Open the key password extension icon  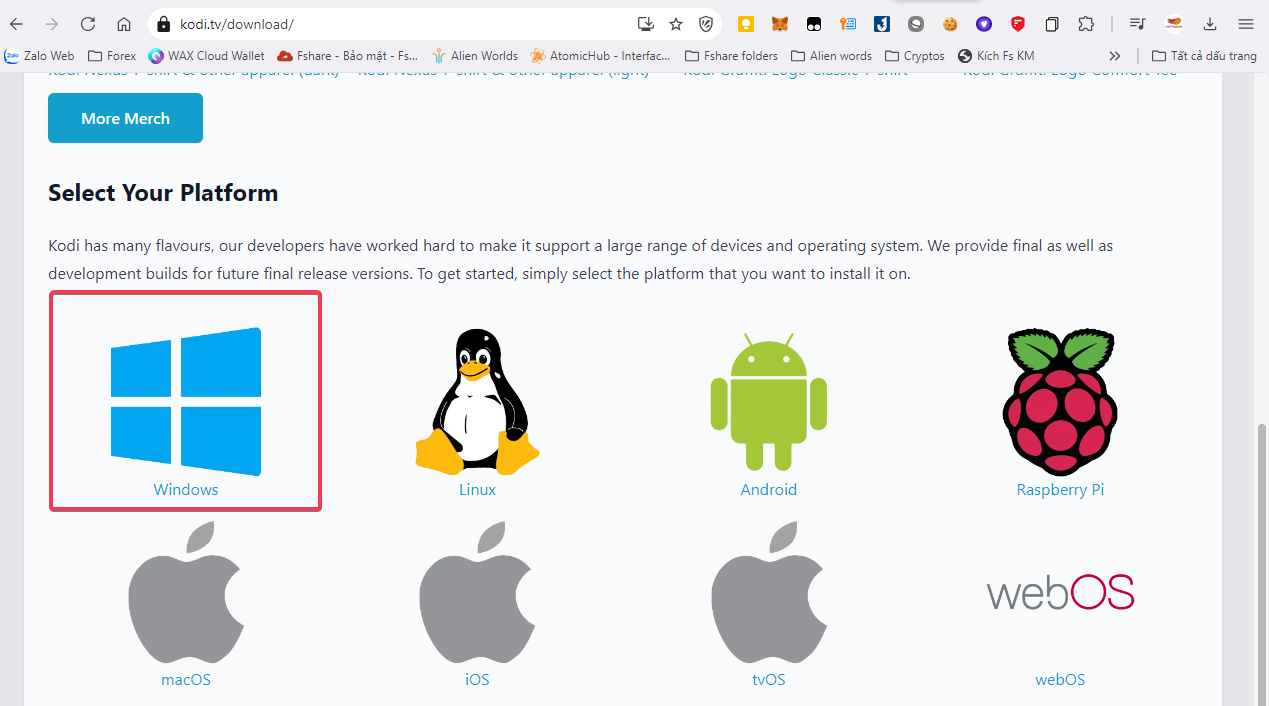(x=848, y=24)
